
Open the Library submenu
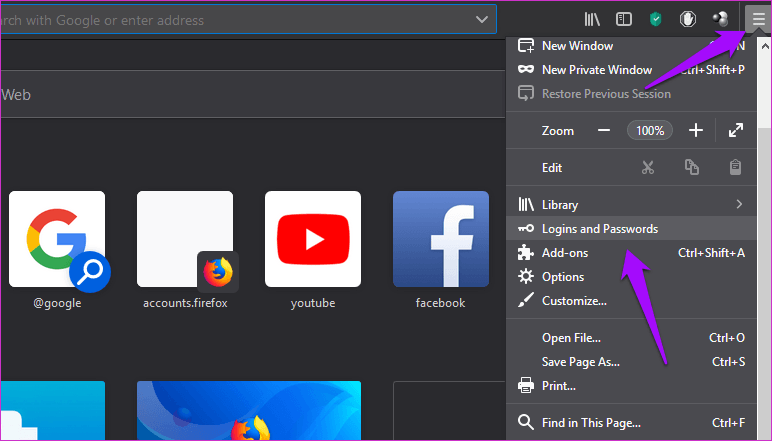(631, 204)
